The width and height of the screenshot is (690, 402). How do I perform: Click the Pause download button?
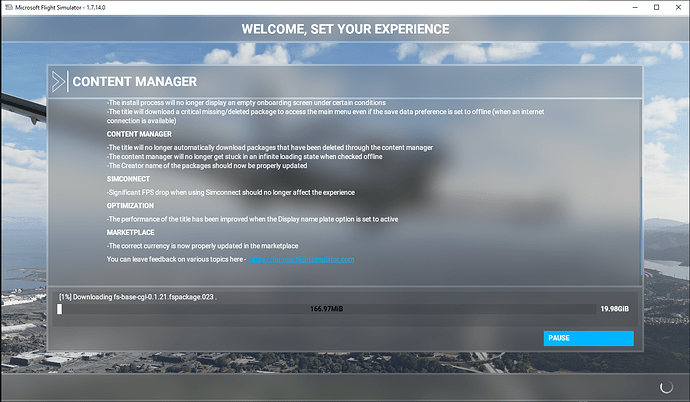coord(588,338)
